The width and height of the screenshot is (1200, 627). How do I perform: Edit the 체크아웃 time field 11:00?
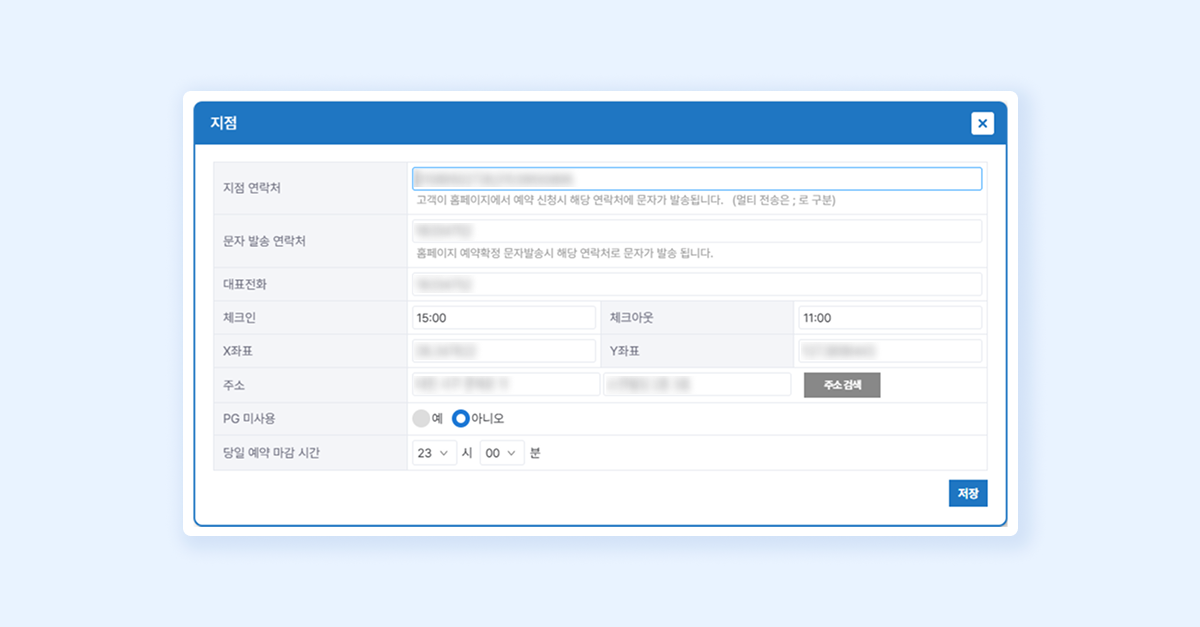click(890, 318)
